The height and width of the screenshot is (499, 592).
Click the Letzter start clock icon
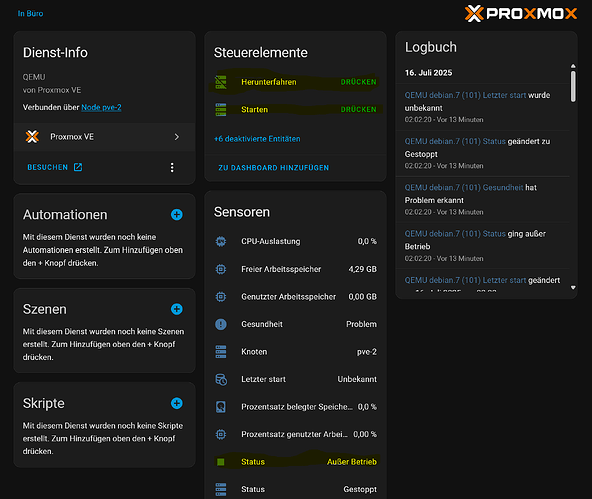pos(221,379)
